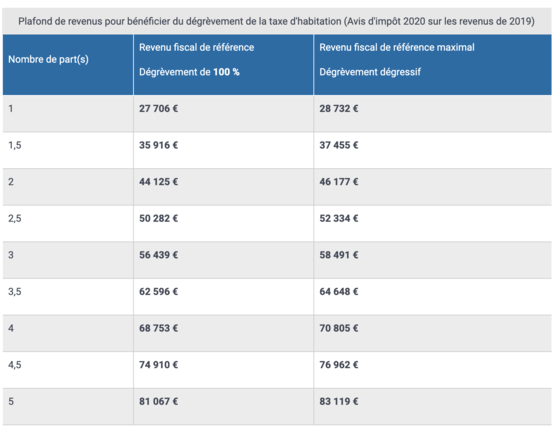The image size is (560, 440).
Task: Click the value 70 805 €
Action: point(339,328)
